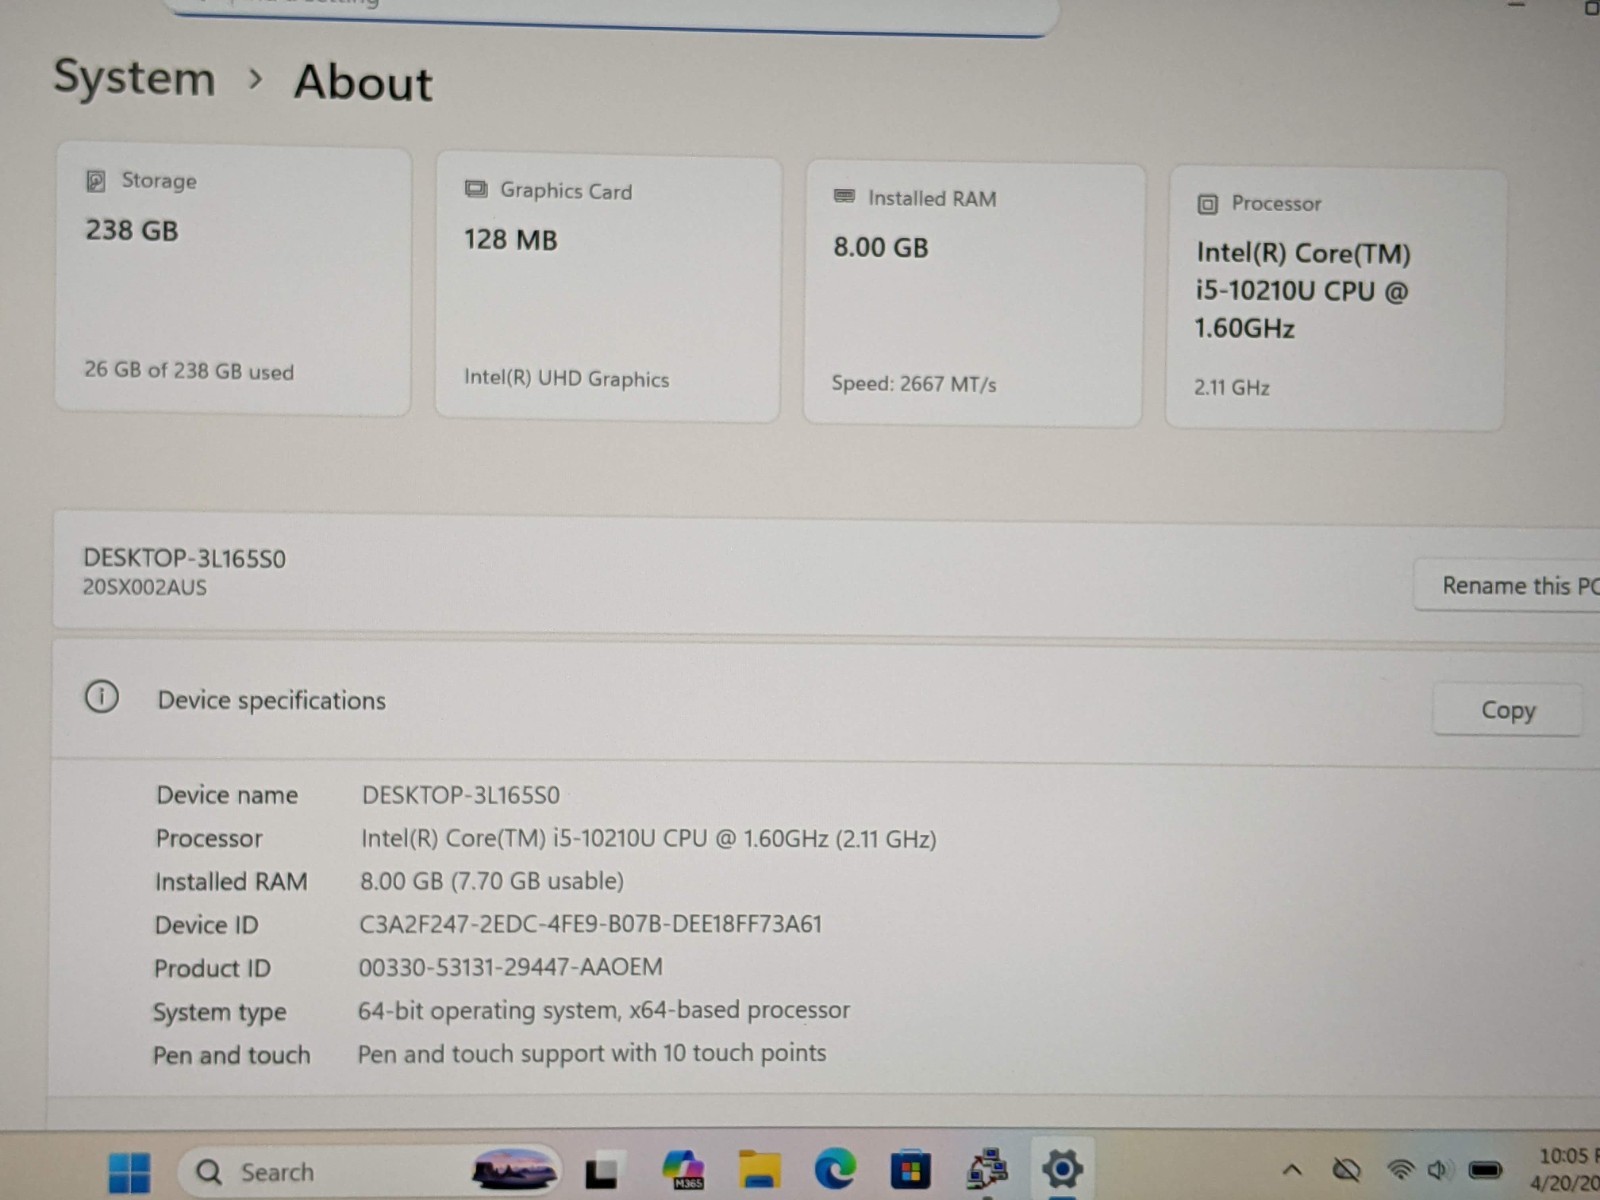Open Wi-Fi network tray icon
The image size is (1600, 1200).
pyautogui.click(x=1401, y=1169)
